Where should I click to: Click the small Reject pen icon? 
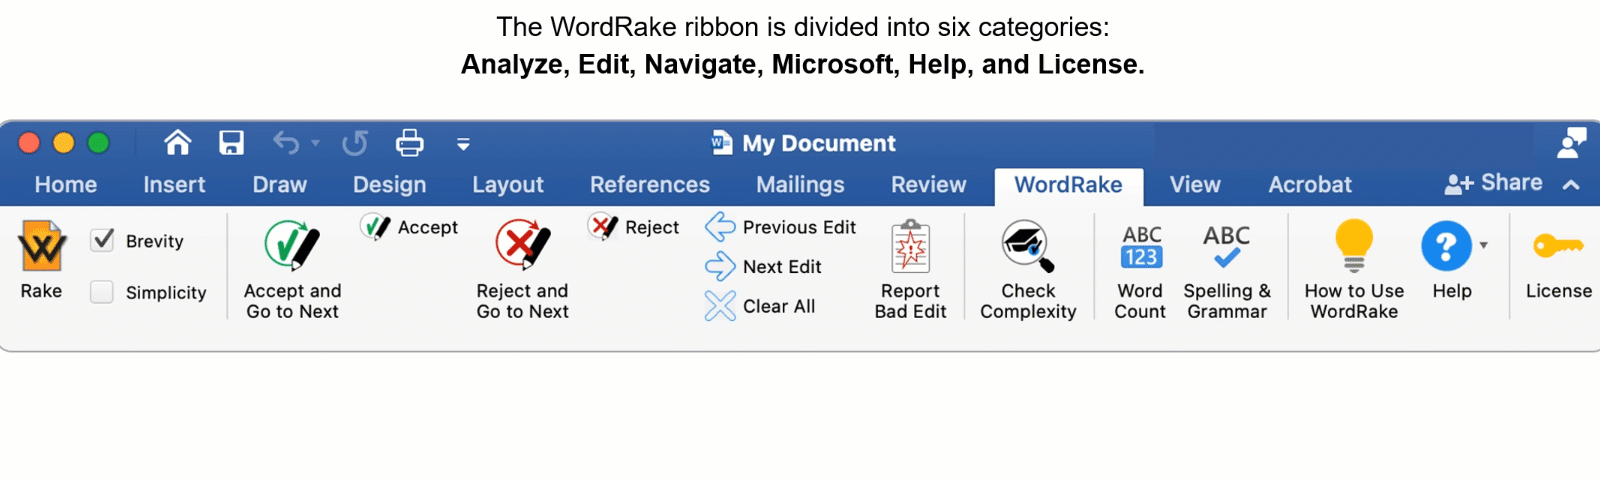(603, 227)
